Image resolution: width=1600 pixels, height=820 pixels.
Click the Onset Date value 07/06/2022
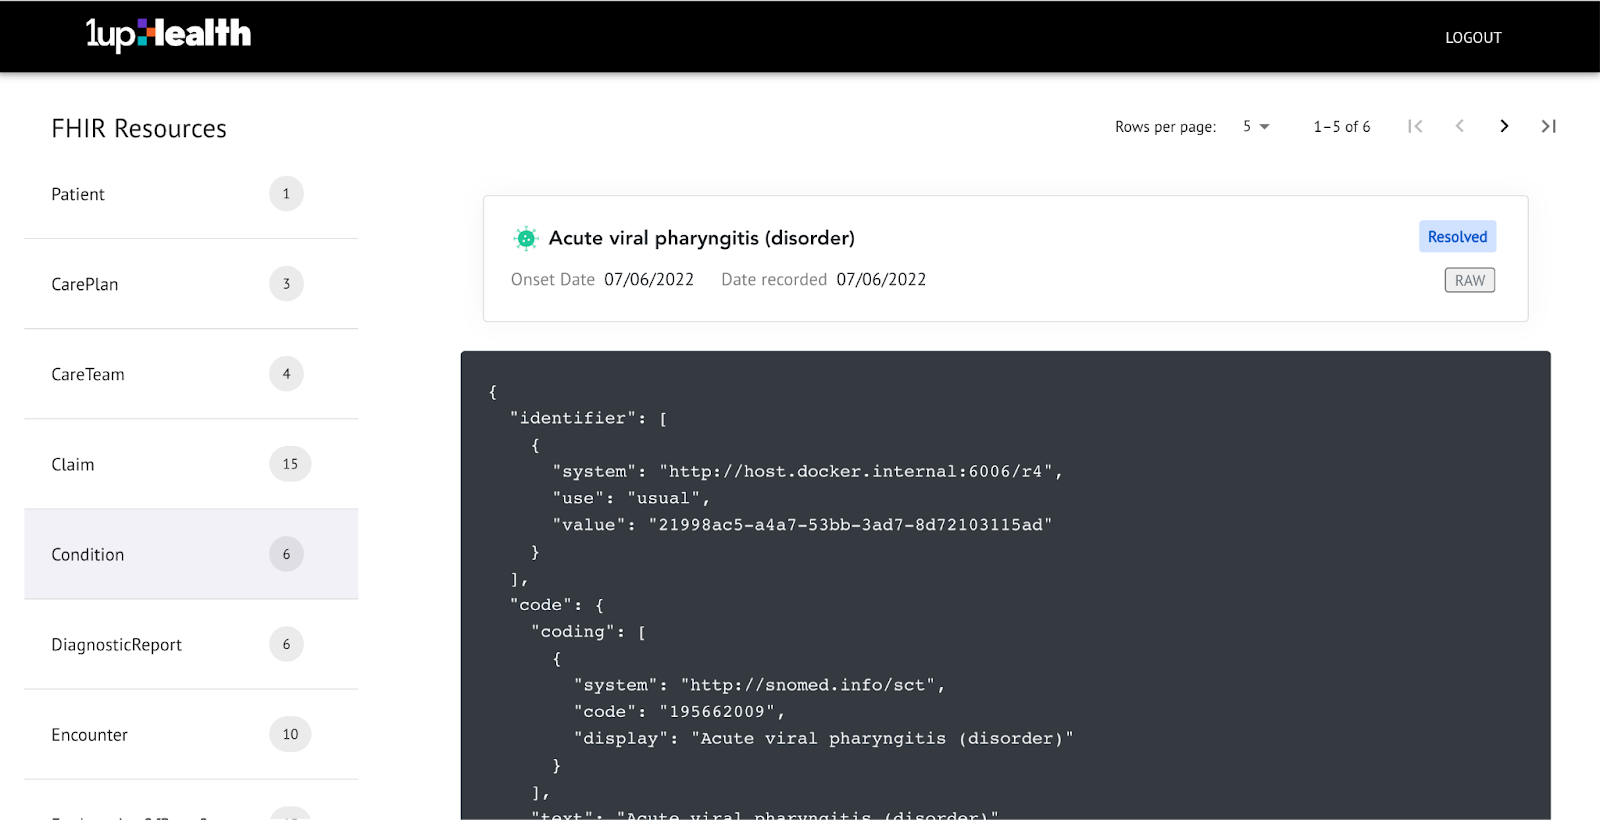[x=649, y=280]
